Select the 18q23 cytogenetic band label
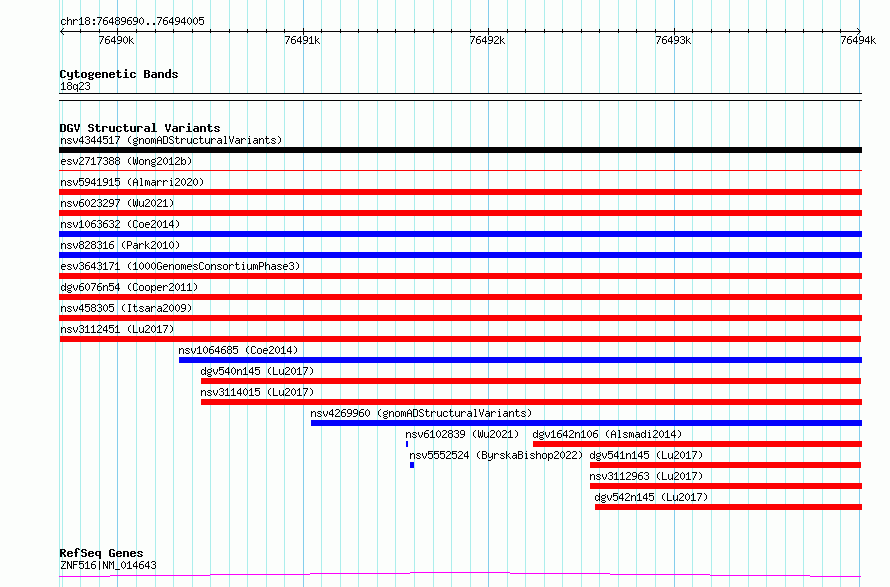 [x=75, y=86]
